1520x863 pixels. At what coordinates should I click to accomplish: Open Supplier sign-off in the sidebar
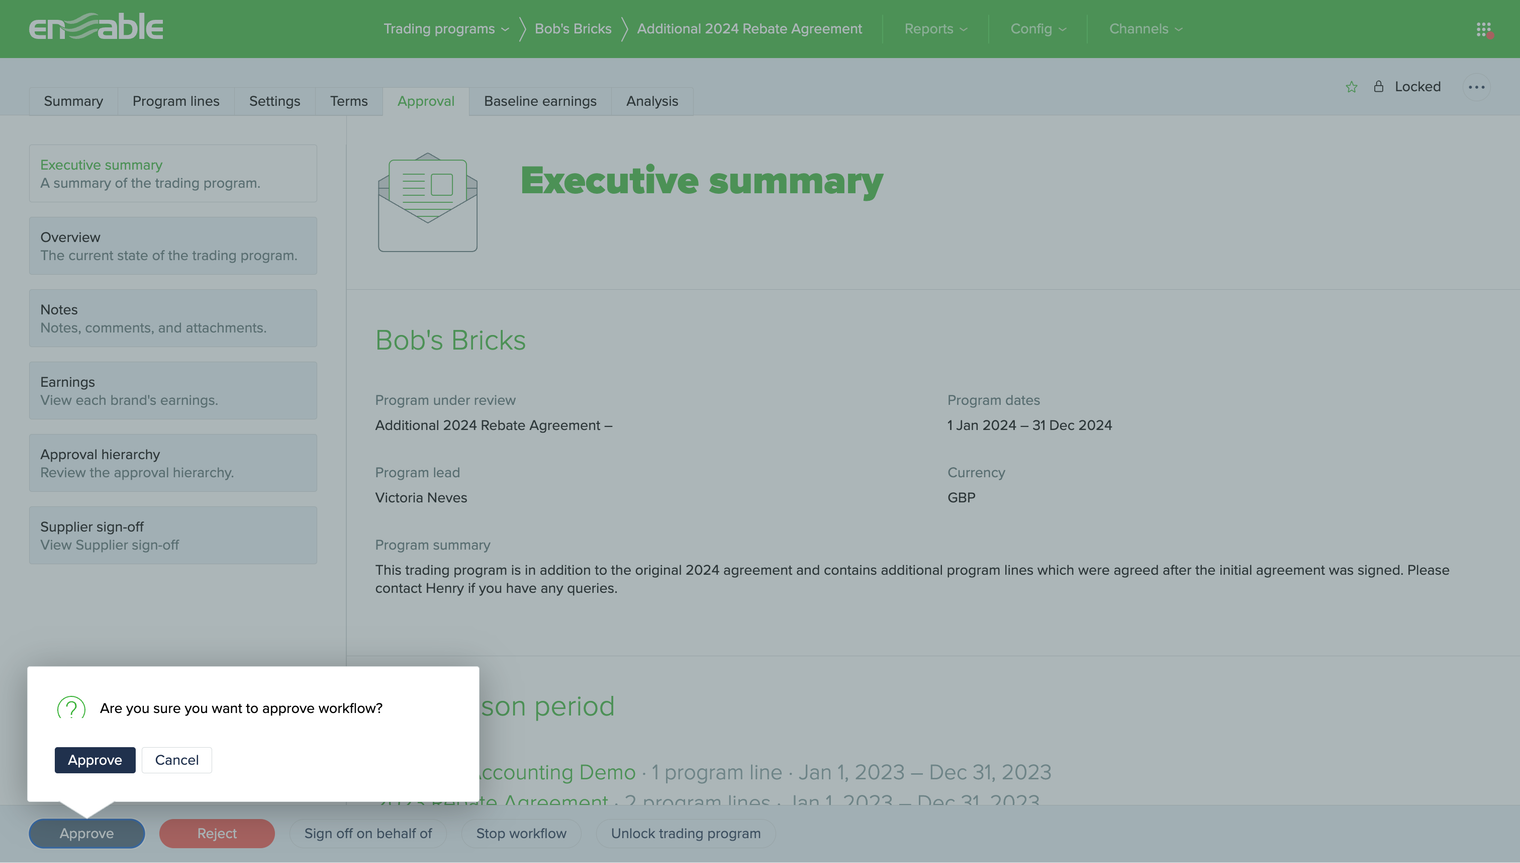[173, 536]
